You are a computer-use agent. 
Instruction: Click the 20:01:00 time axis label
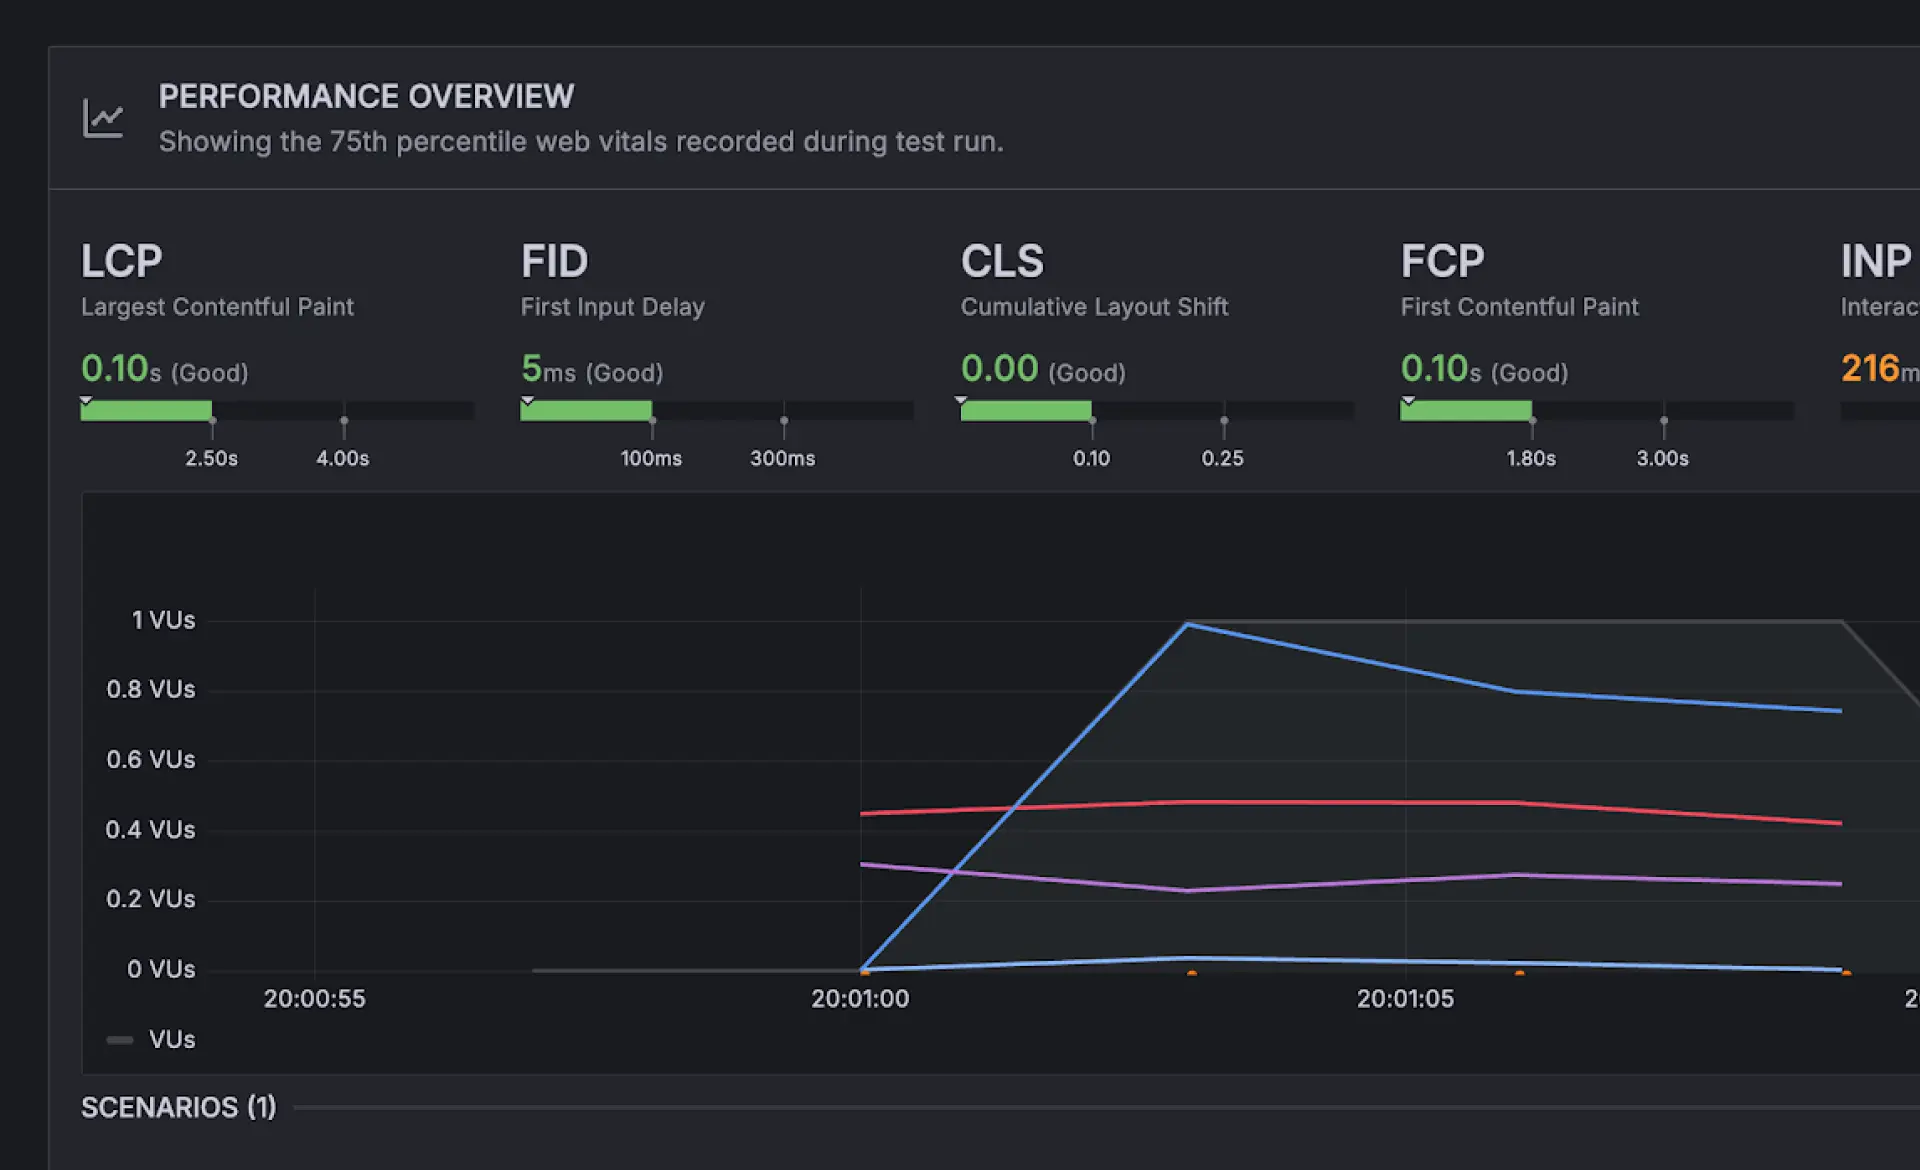coord(860,999)
